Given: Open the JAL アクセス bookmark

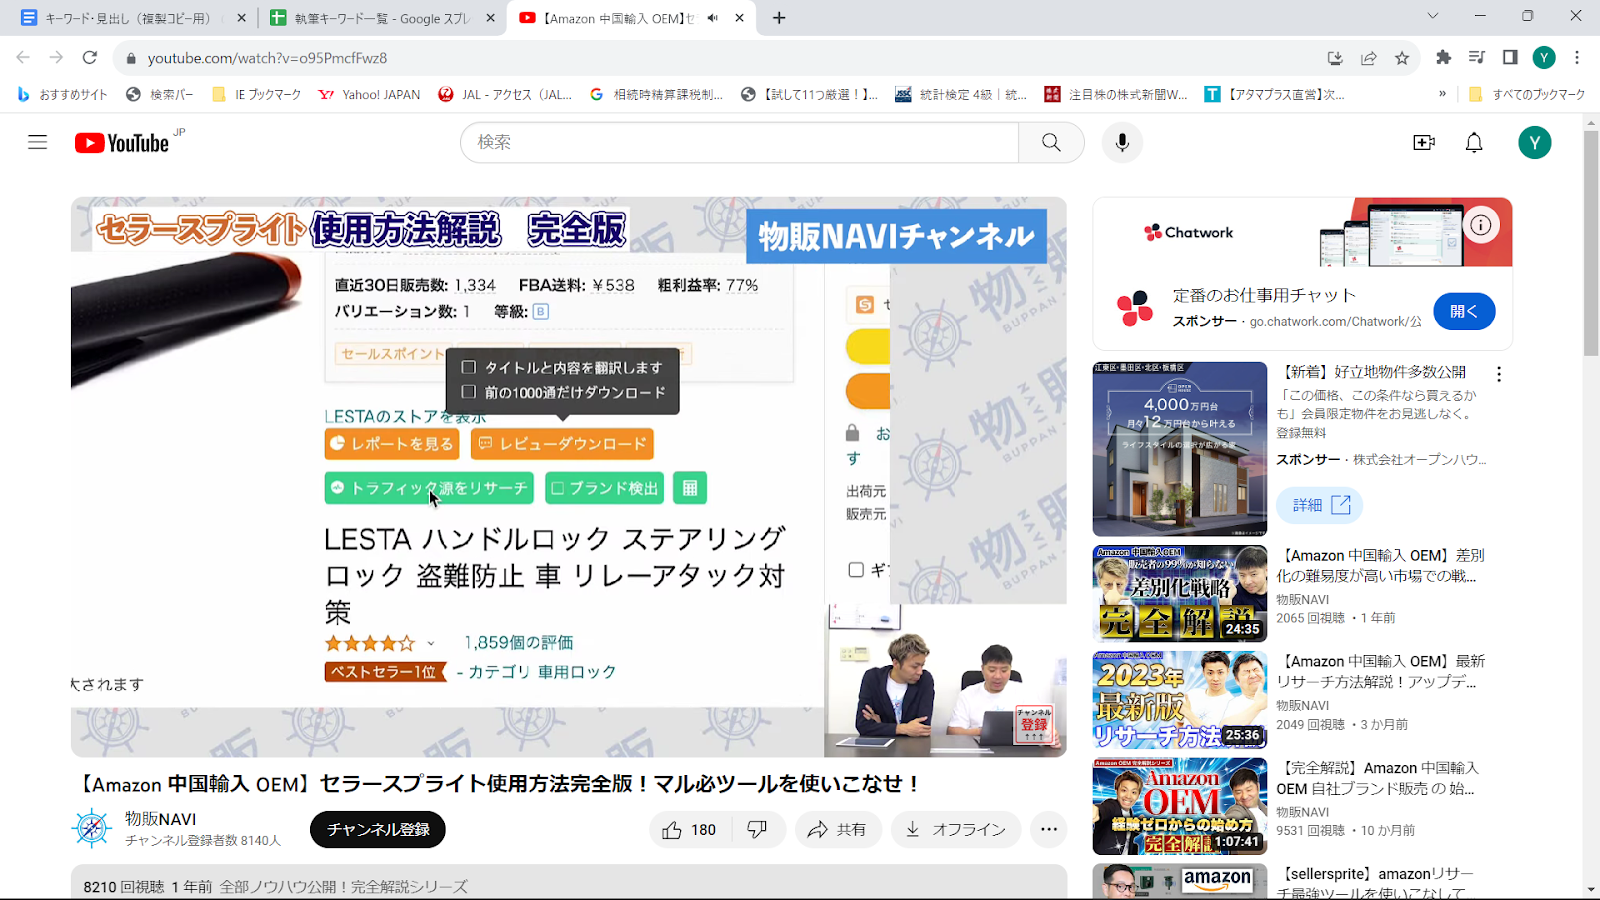Looking at the screenshot, I should (x=506, y=94).
